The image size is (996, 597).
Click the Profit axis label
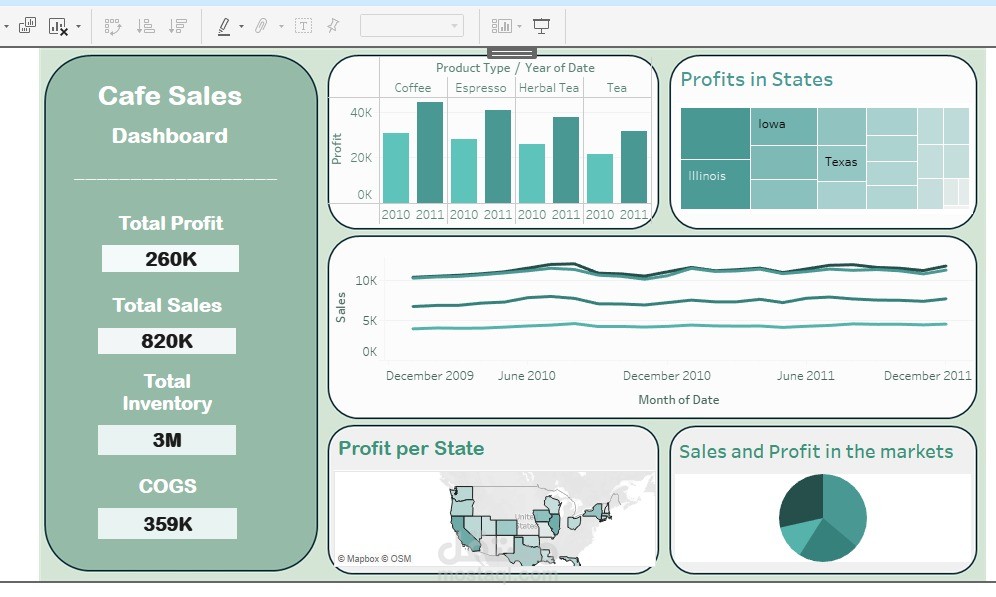337,149
